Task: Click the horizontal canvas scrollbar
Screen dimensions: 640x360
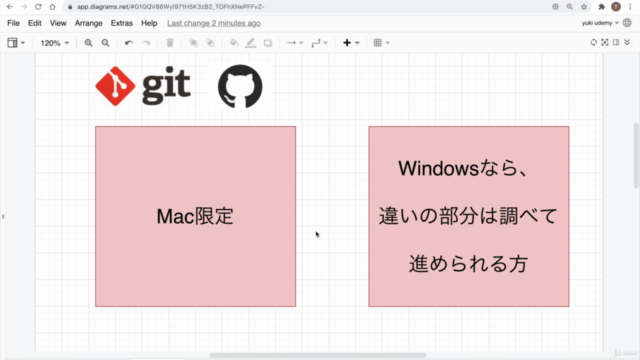Action: pyautogui.click(x=318, y=355)
